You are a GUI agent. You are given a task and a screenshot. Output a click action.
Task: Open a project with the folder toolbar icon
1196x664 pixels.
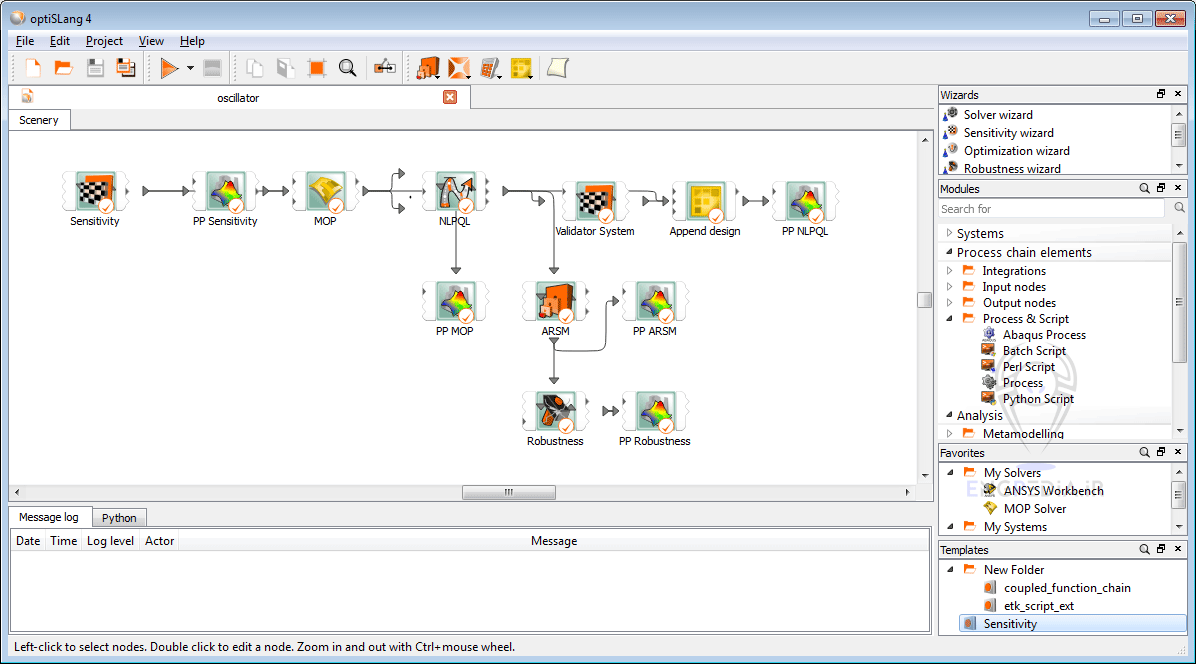(63, 68)
